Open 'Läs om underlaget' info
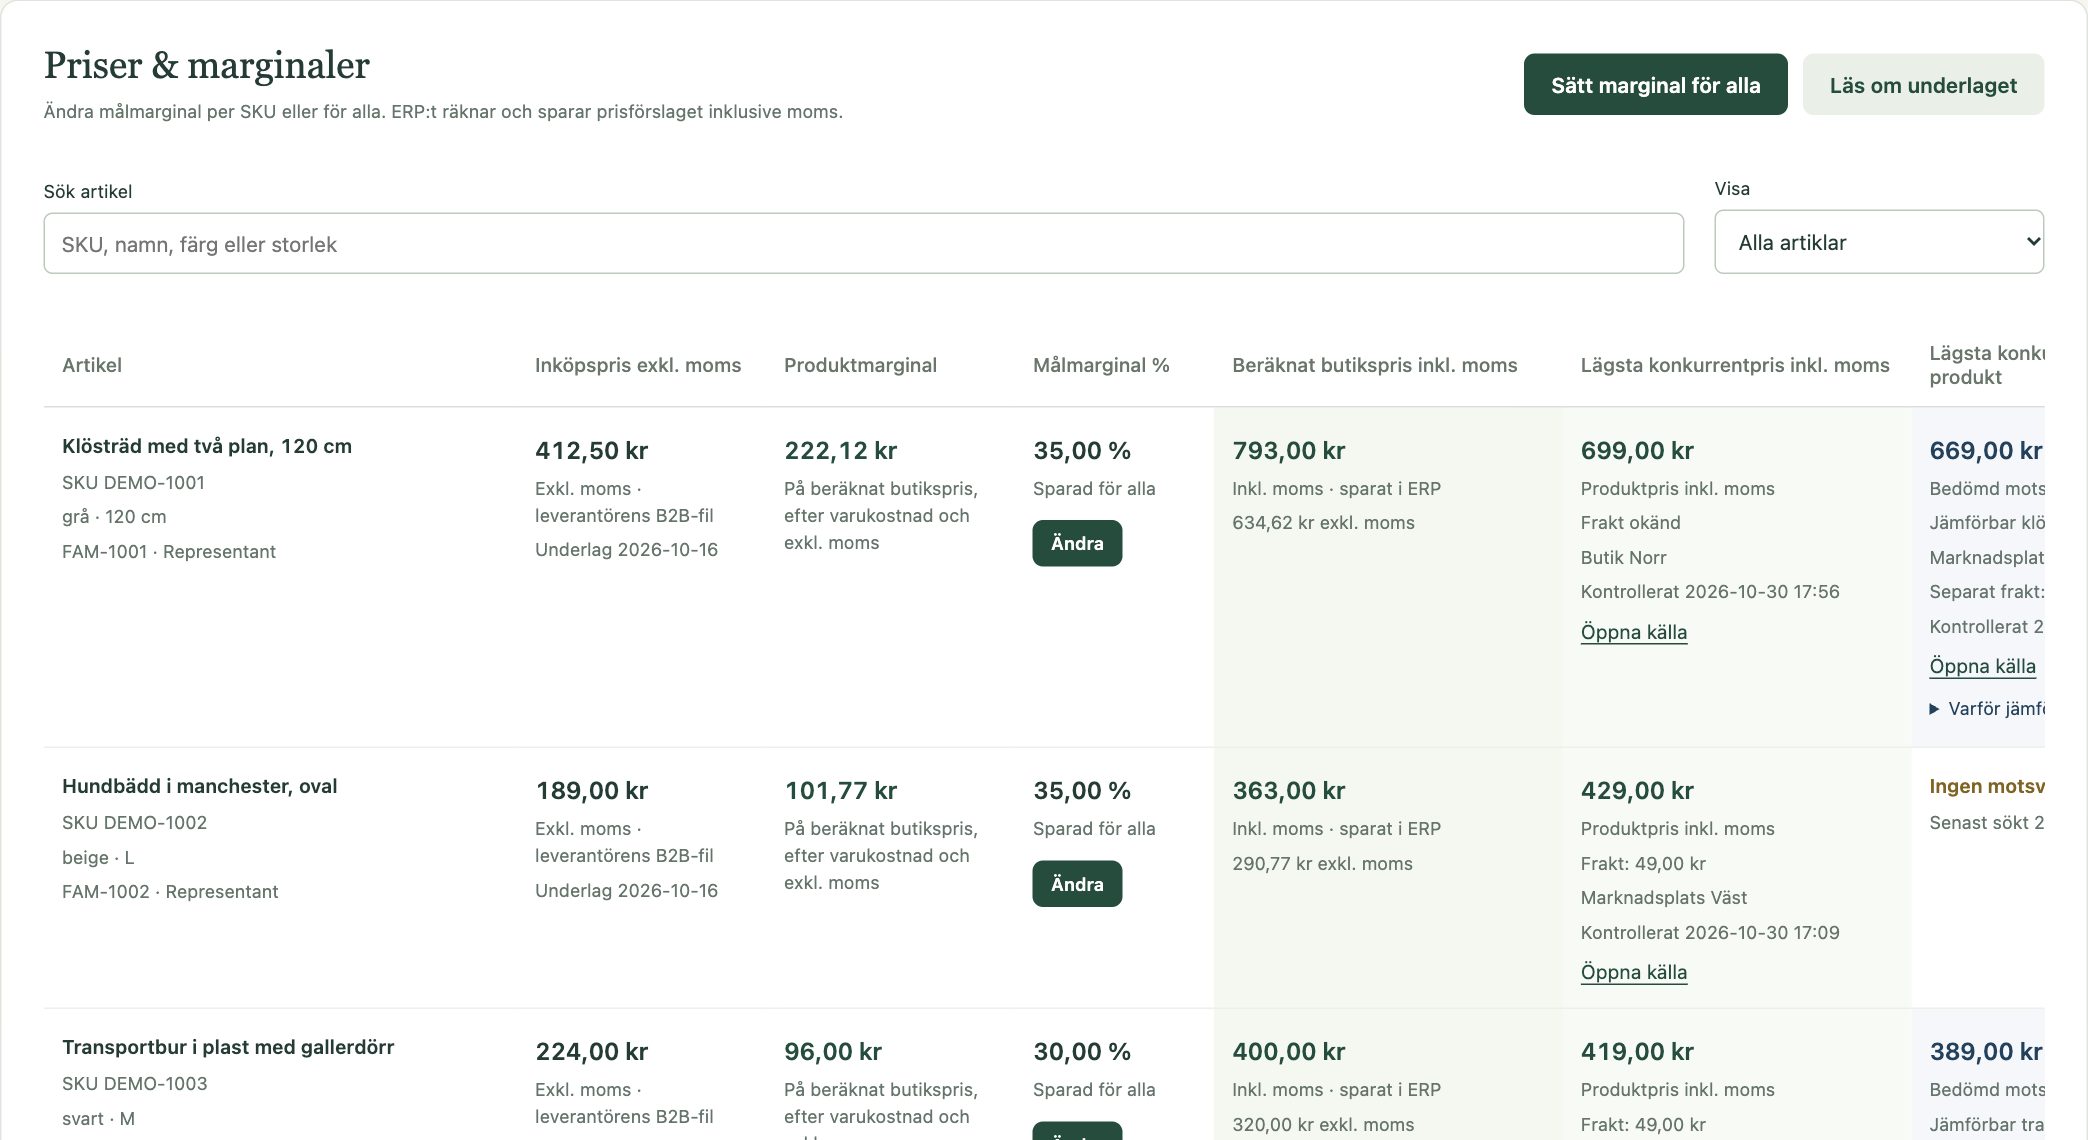The height and width of the screenshot is (1140, 2088). point(1923,85)
